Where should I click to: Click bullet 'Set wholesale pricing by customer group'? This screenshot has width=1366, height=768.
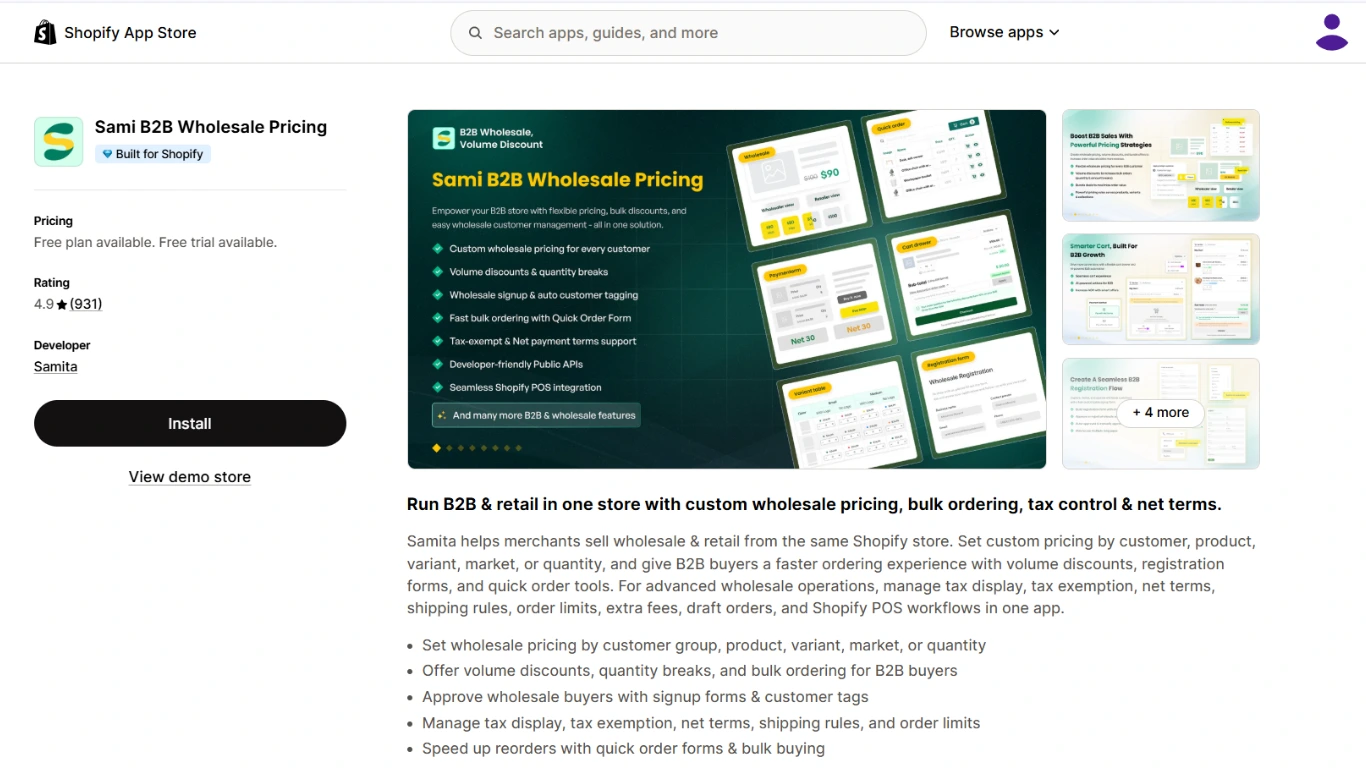[x=704, y=645]
